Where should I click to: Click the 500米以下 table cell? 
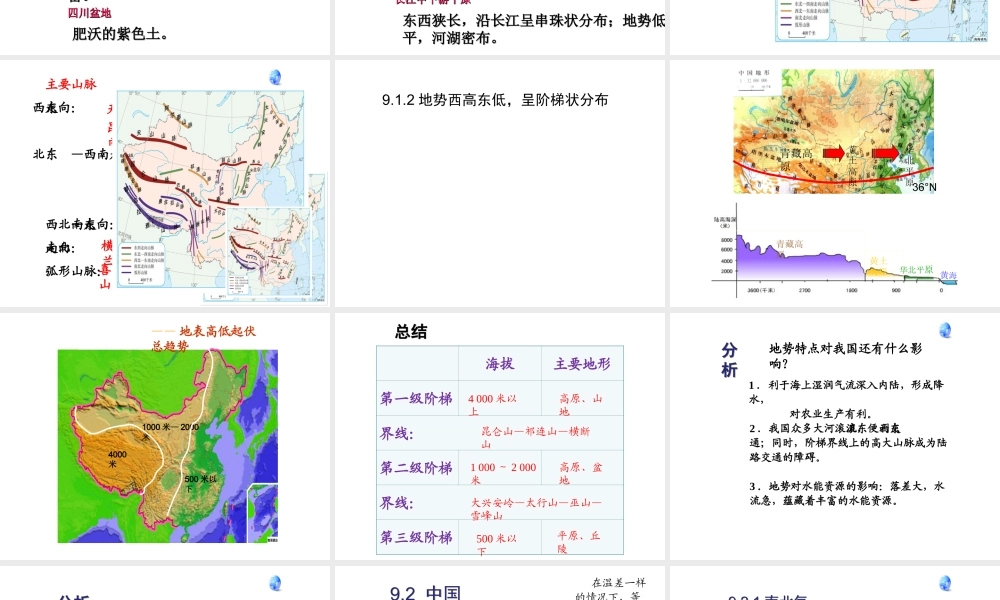click(497, 544)
